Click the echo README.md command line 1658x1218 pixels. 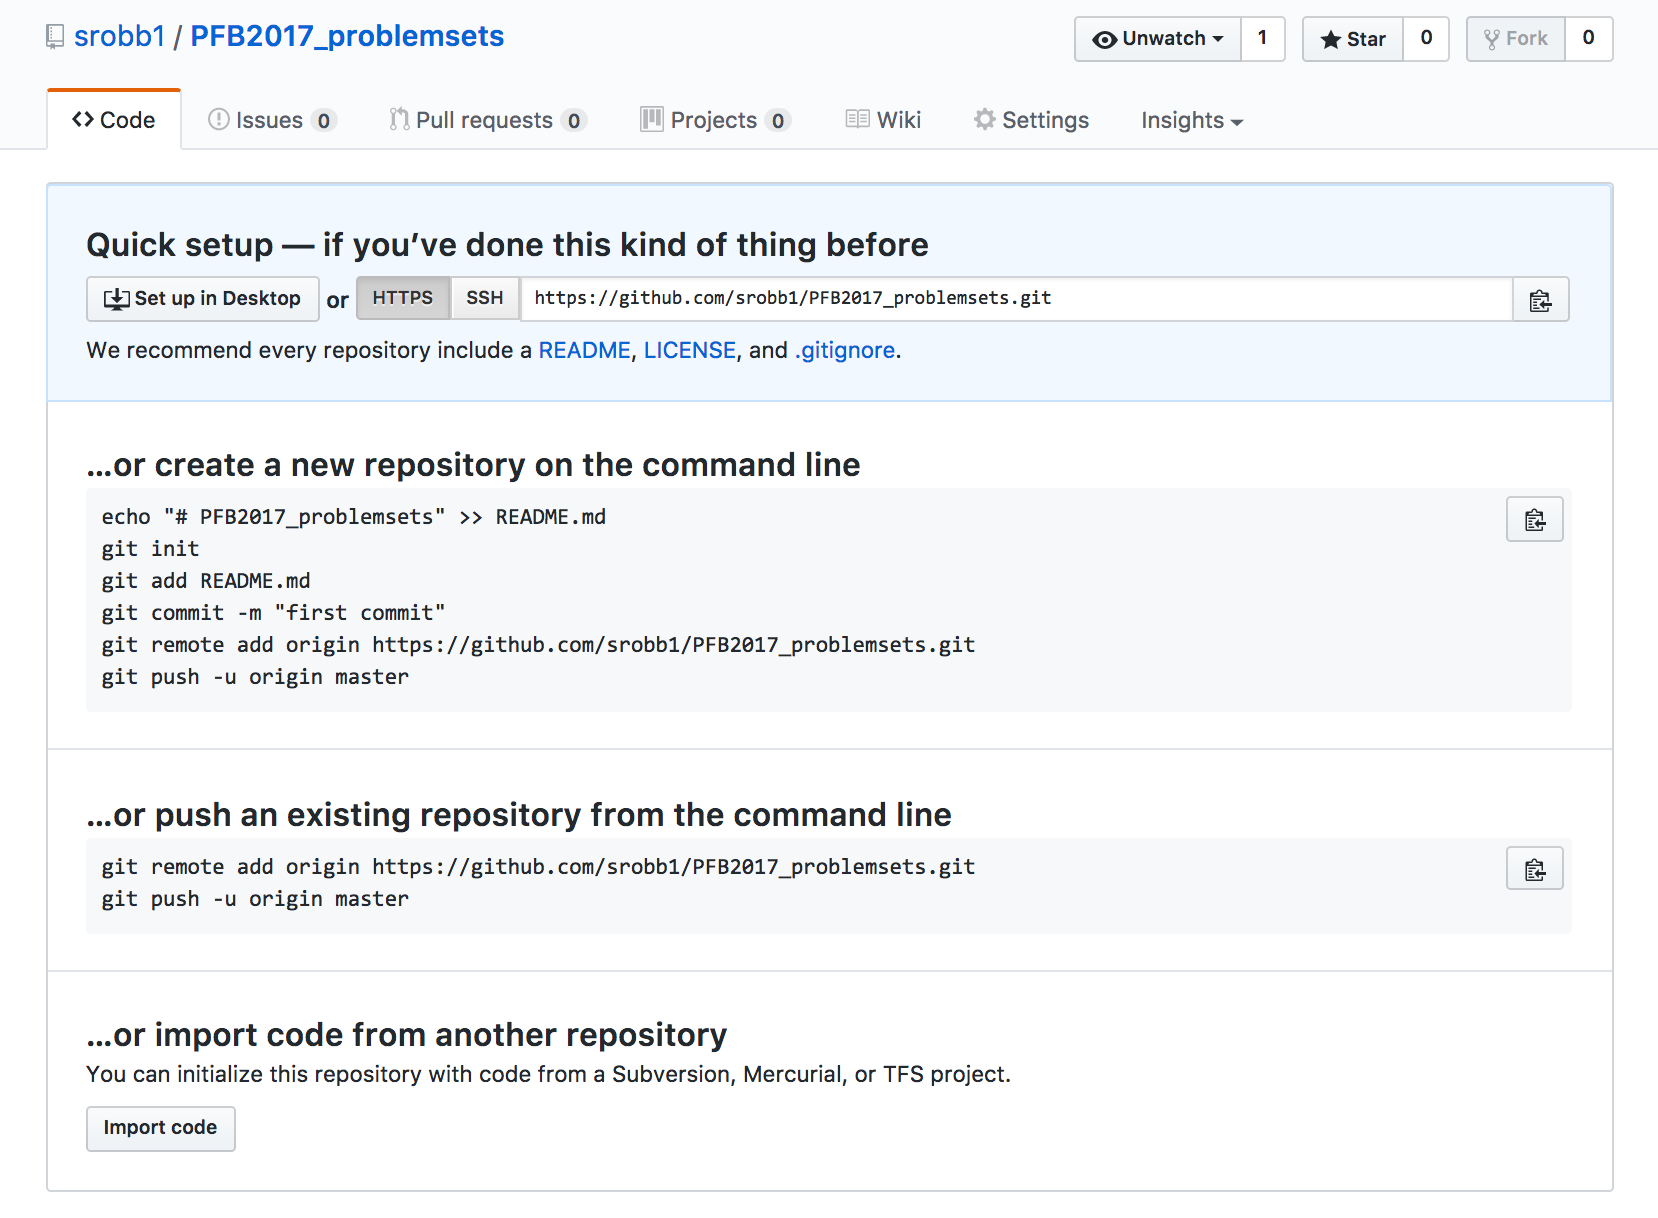click(x=354, y=517)
